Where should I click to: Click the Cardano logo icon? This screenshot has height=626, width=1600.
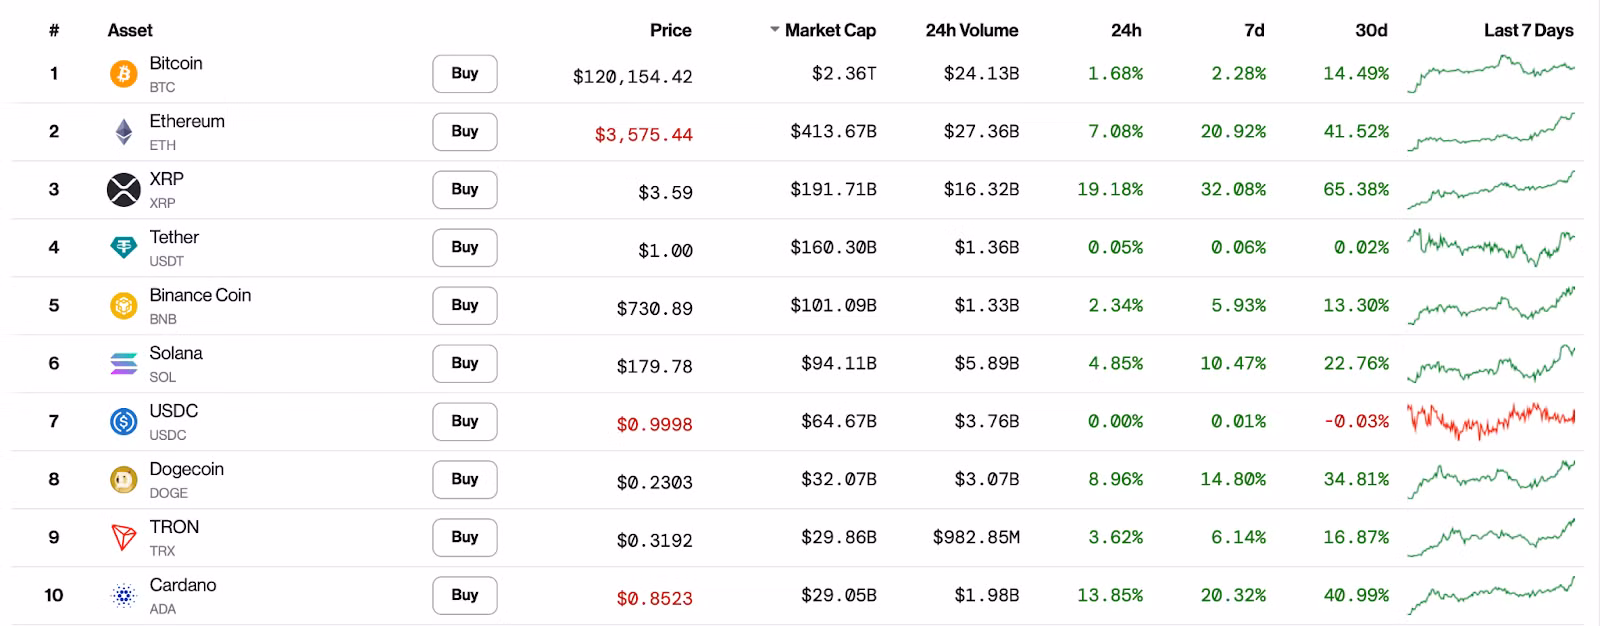click(x=123, y=596)
